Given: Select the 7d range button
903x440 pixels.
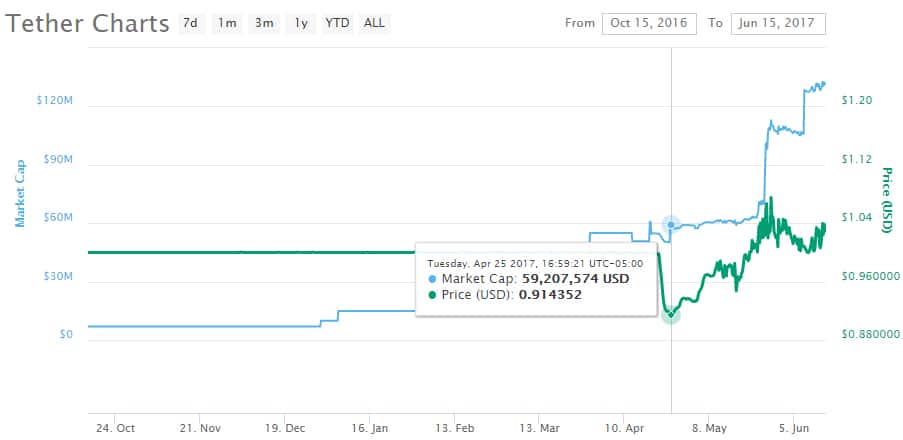Looking at the screenshot, I should pos(189,23).
